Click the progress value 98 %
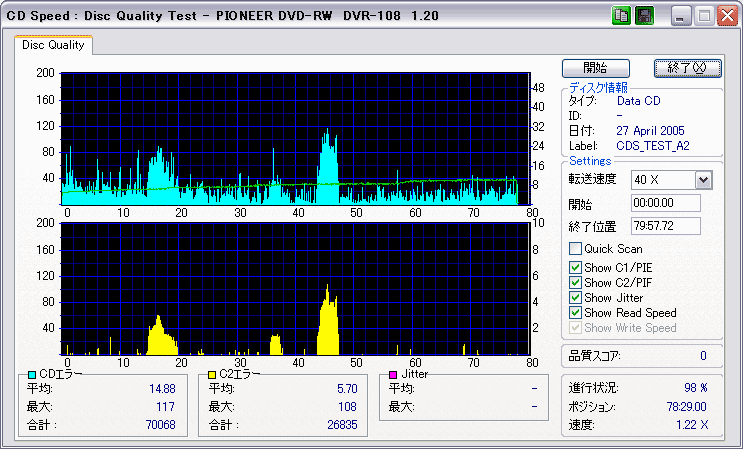Screen dimensions: 743x449 (696, 388)
